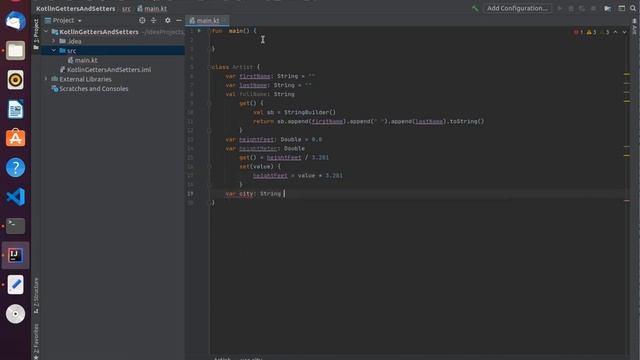Click the error stripe marker beside the firstName line
The height and width of the screenshot is (360, 640).
pos(627,74)
